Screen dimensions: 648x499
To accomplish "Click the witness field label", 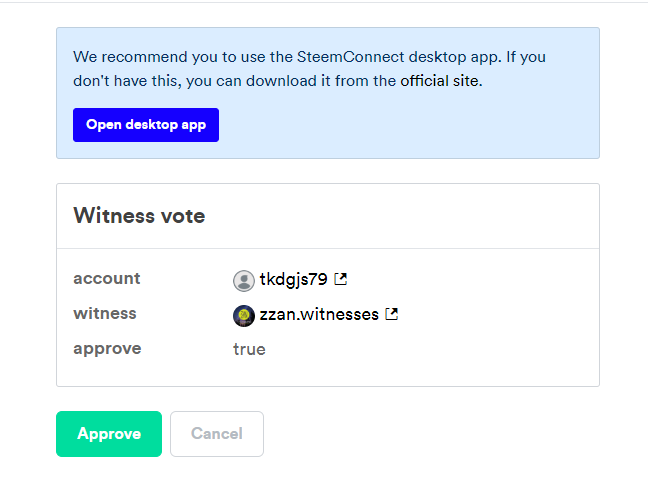I will point(105,313).
